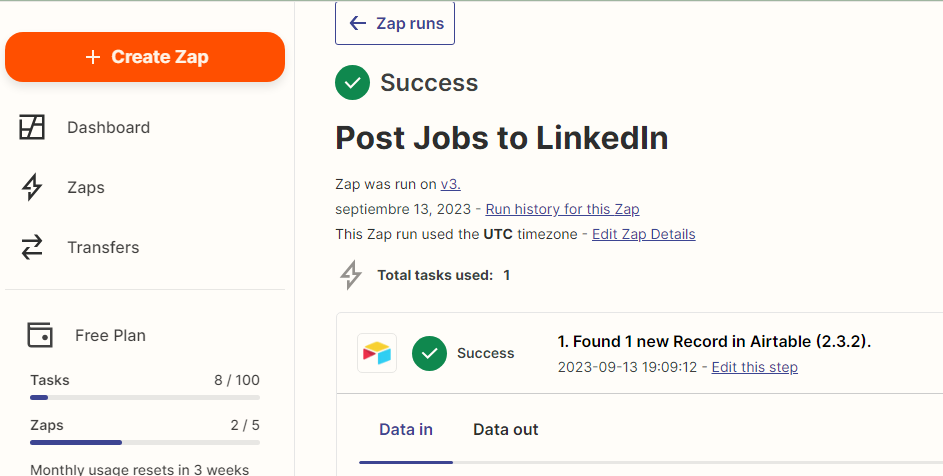Click Edit this step link
The image size is (943, 476).
(x=754, y=367)
